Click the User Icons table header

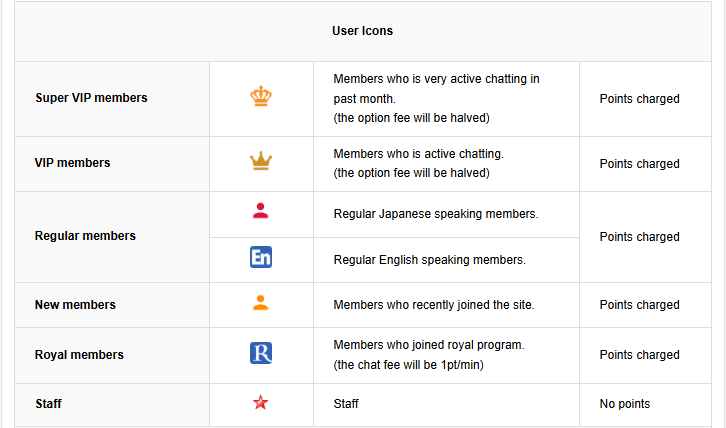point(362,31)
